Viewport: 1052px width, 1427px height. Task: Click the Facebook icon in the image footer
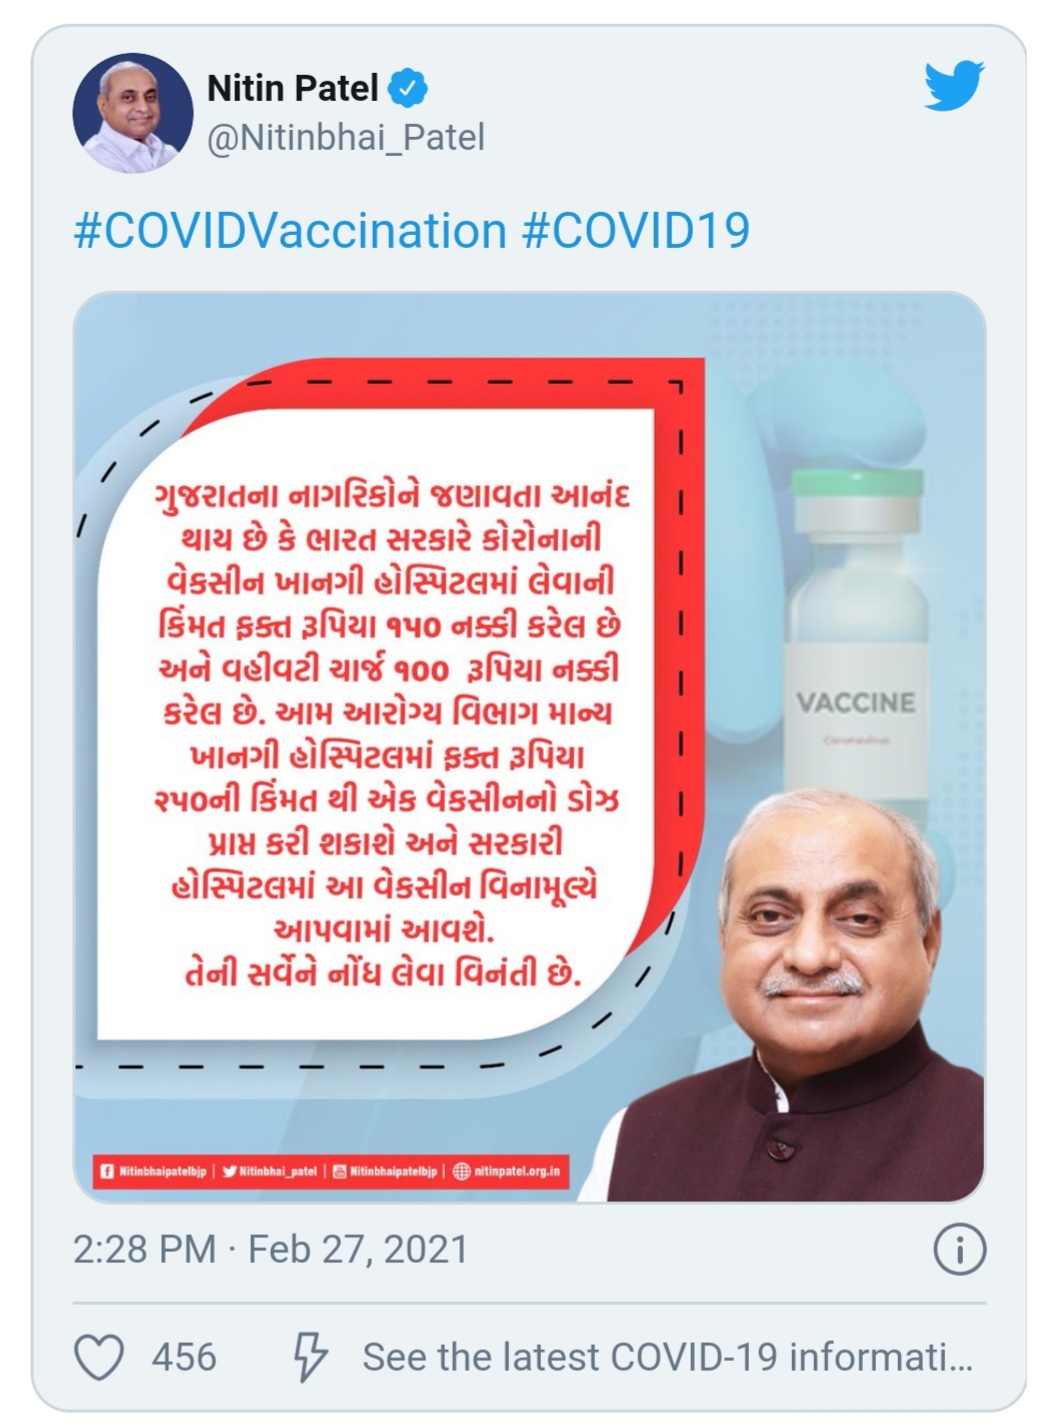pos(106,1171)
